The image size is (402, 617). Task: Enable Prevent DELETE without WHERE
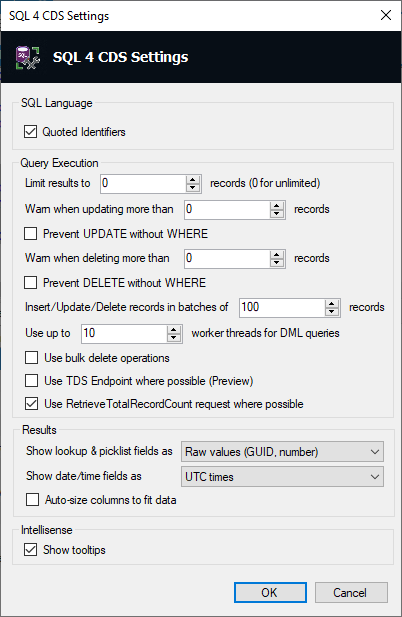point(31,283)
